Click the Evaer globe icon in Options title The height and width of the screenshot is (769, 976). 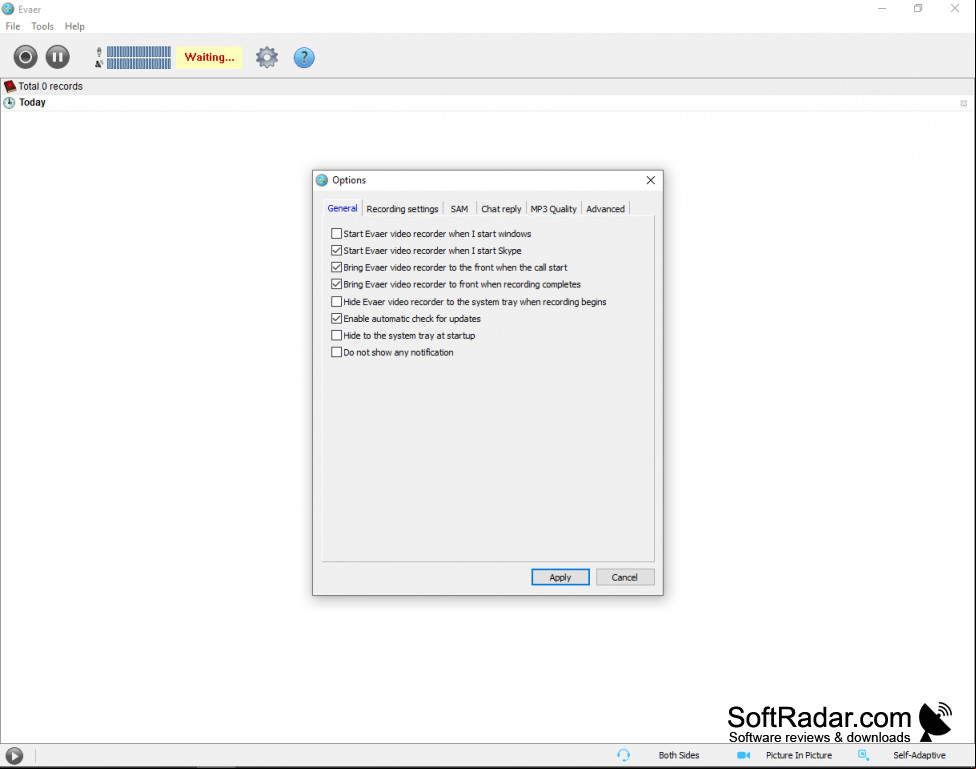pyautogui.click(x=322, y=180)
